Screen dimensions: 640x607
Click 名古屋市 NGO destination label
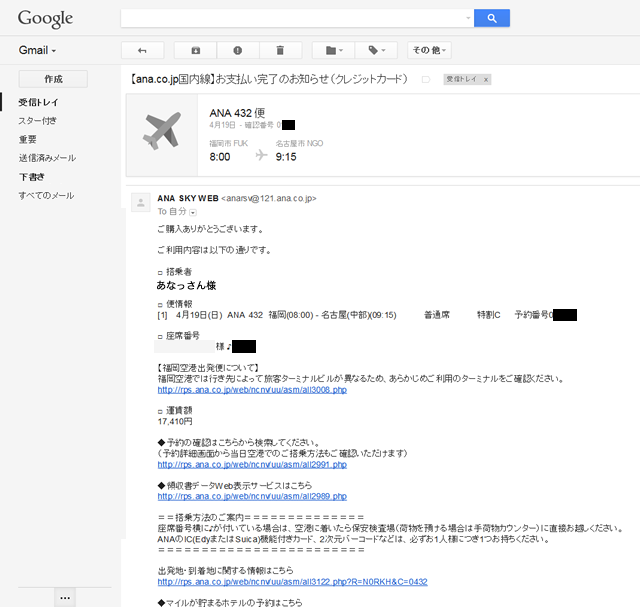click(x=299, y=143)
